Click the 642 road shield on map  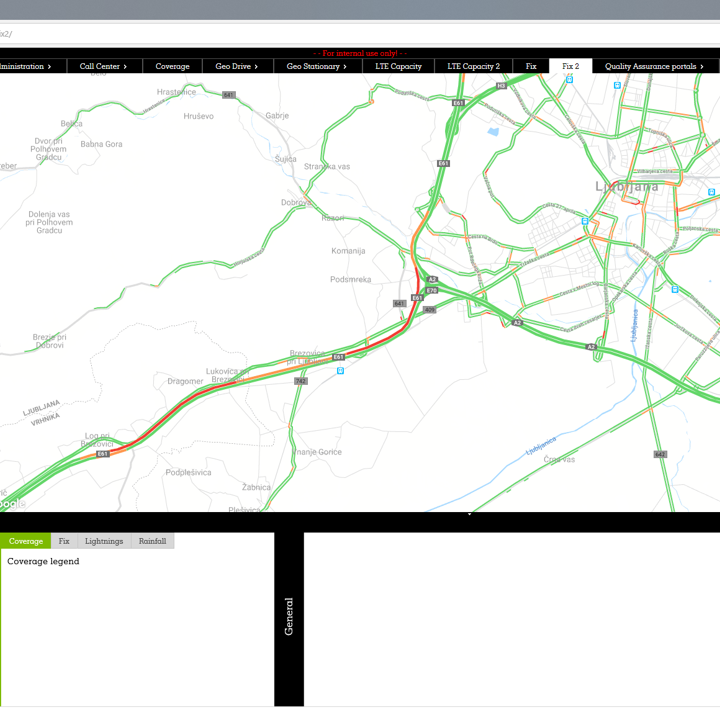pos(660,454)
